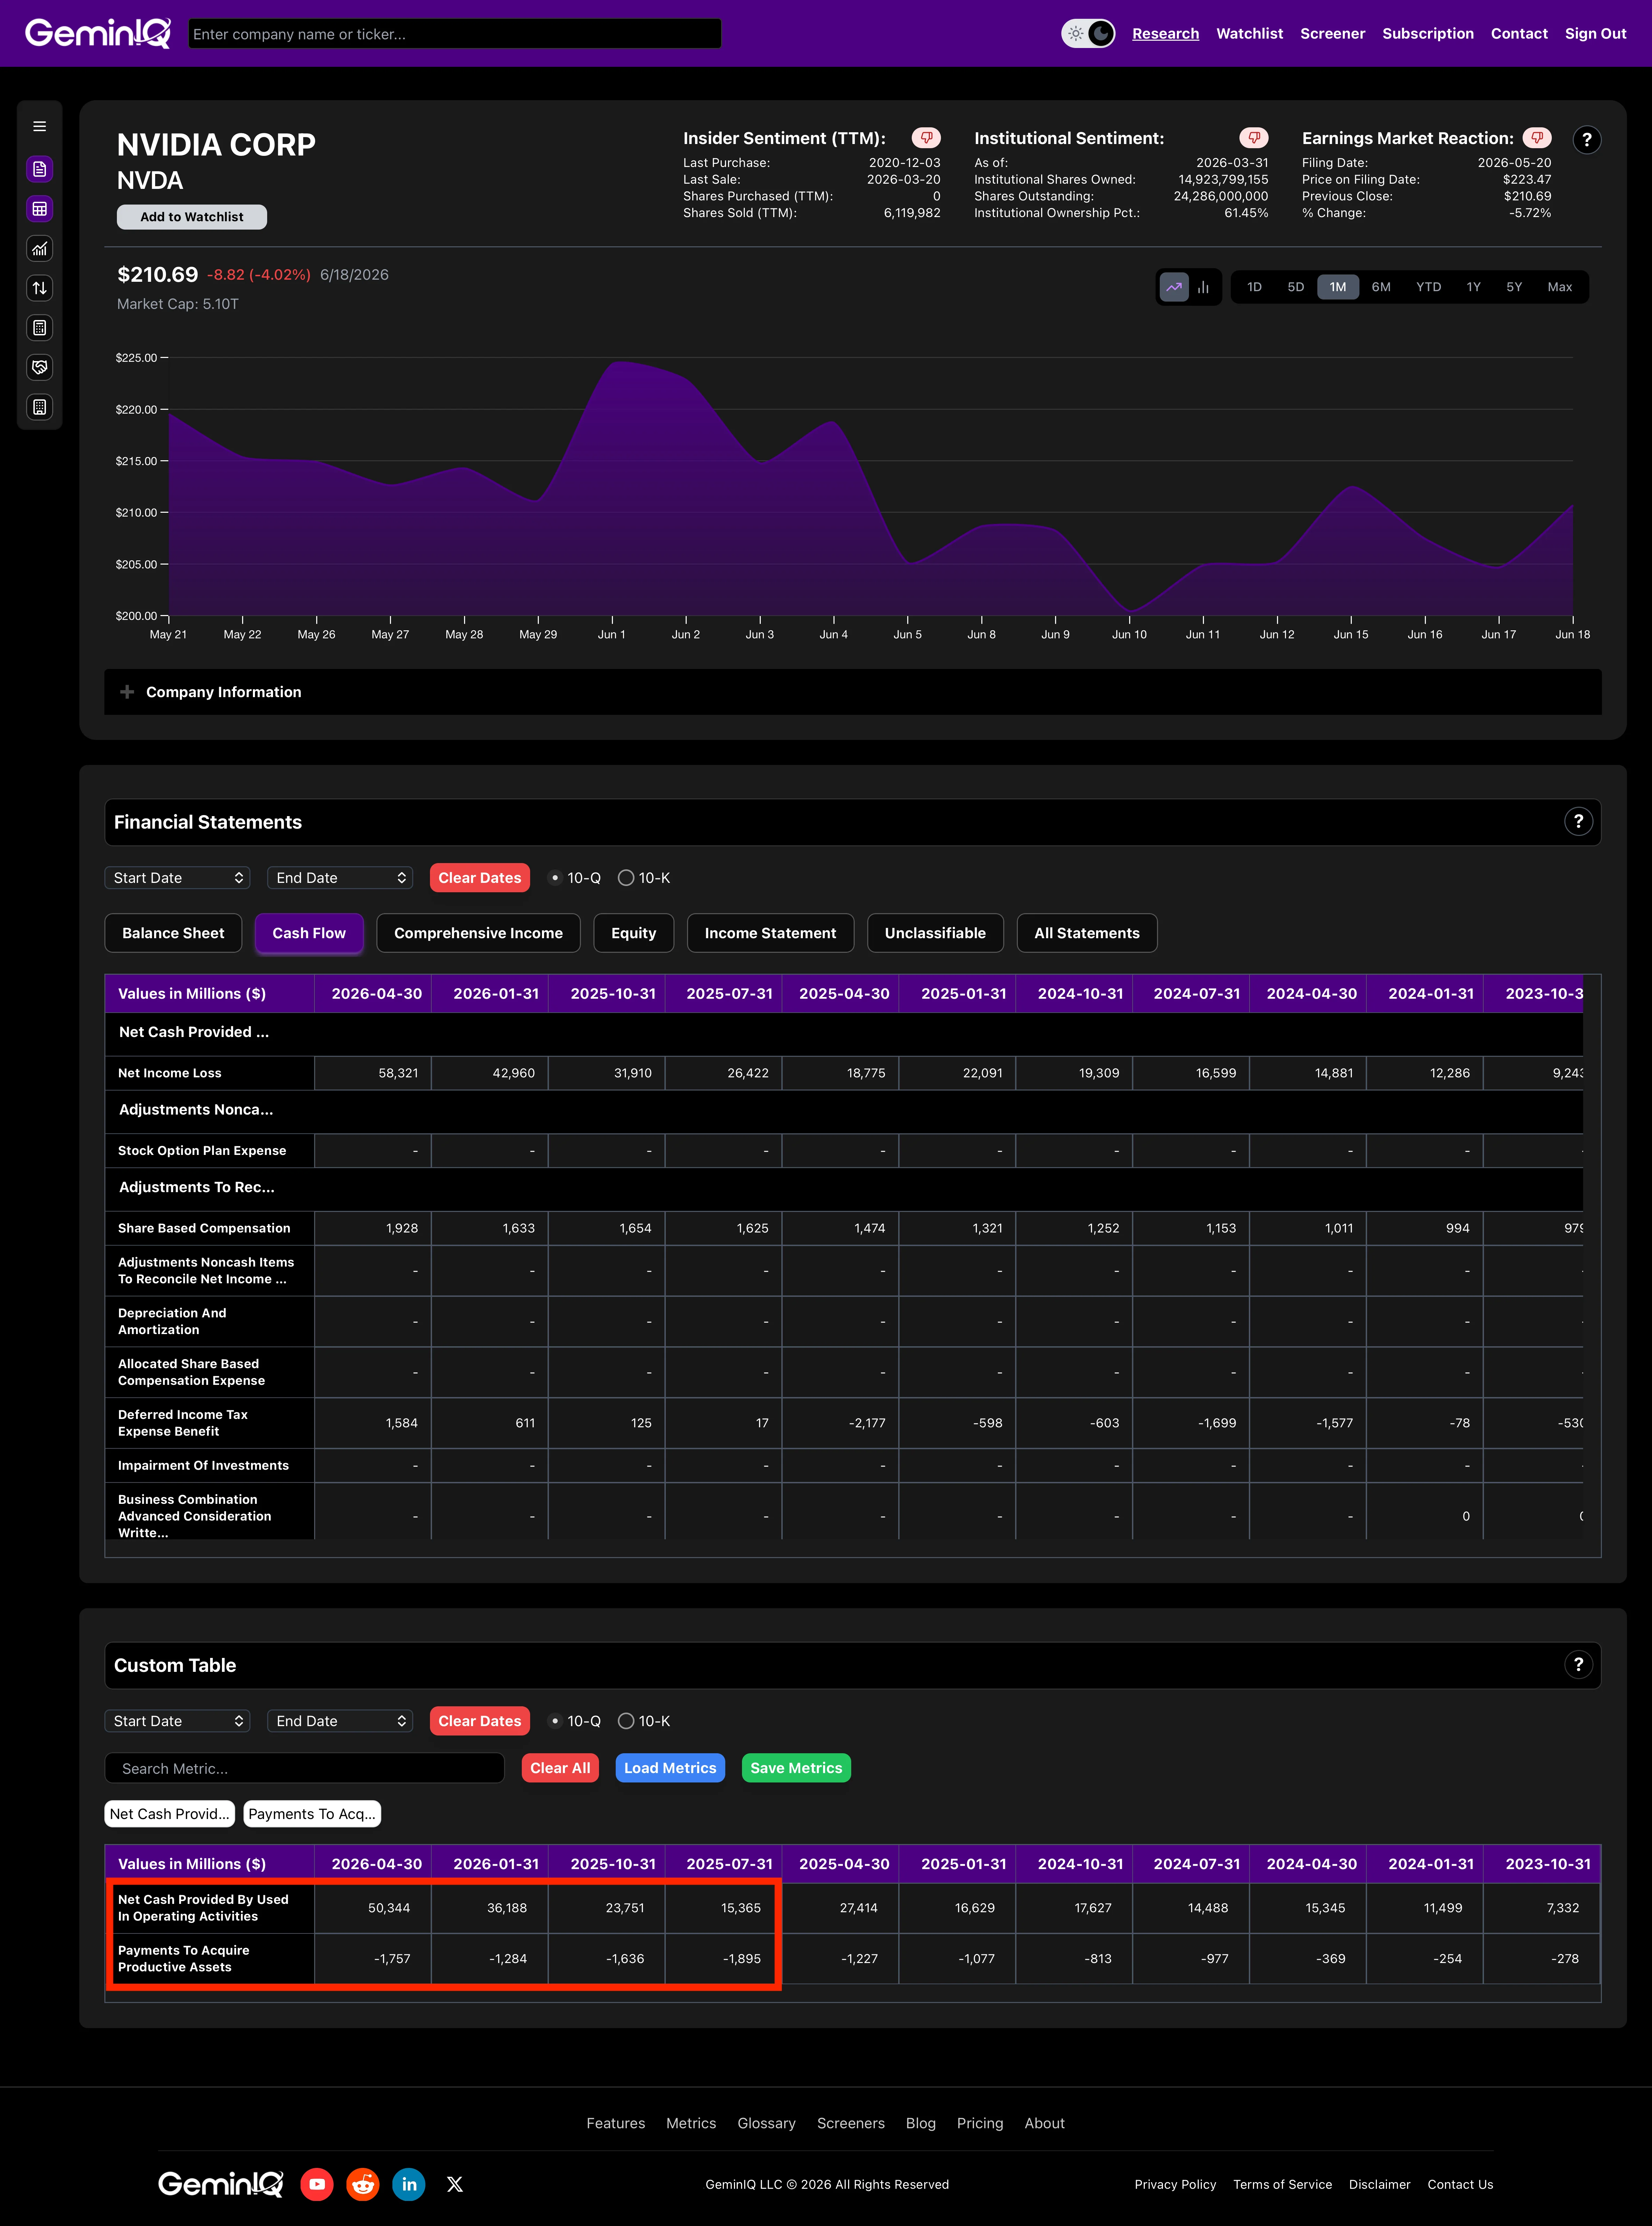Image resolution: width=1652 pixels, height=2226 pixels.
Task: Click the Save Metrics button
Action: [x=796, y=1768]
